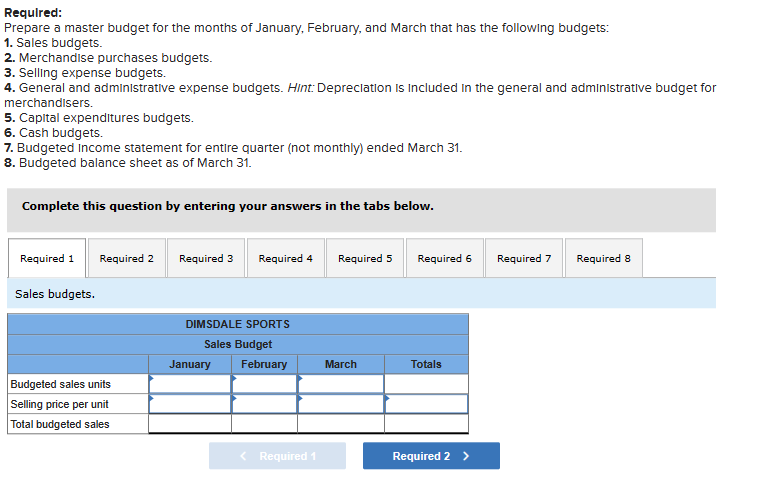
Task: Switch to the Required 3 tab
Action: pos(206,258)
